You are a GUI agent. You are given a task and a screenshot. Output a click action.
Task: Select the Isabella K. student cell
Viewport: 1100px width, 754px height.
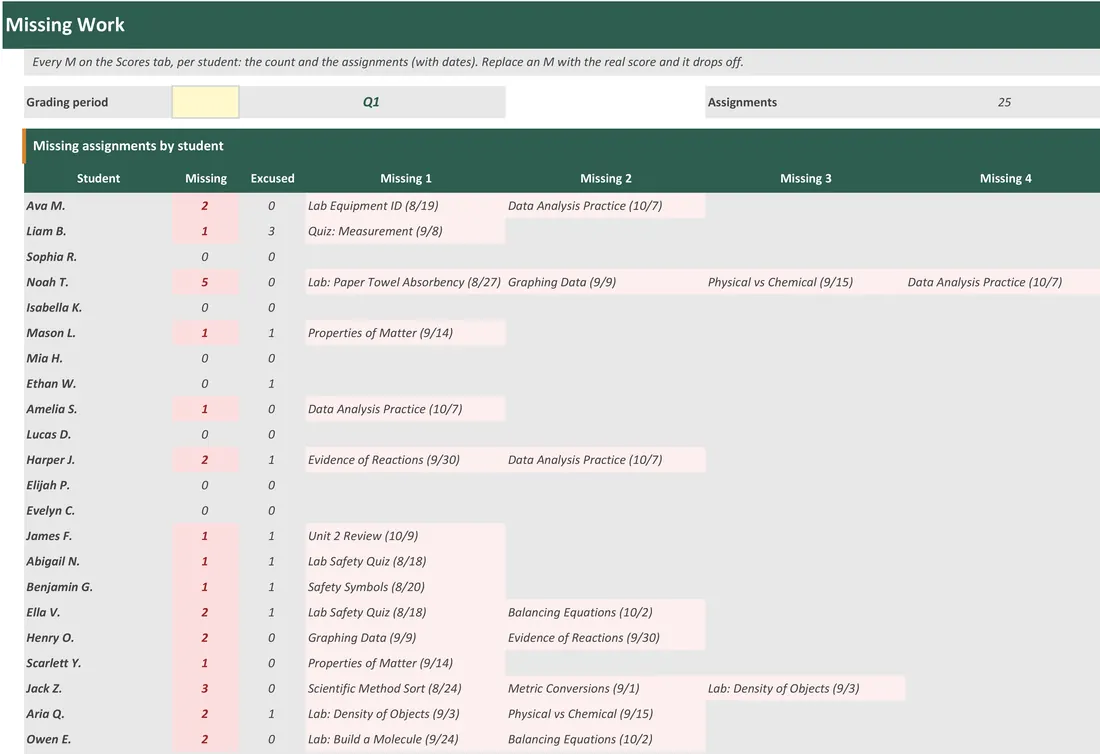tap(98, 307)
